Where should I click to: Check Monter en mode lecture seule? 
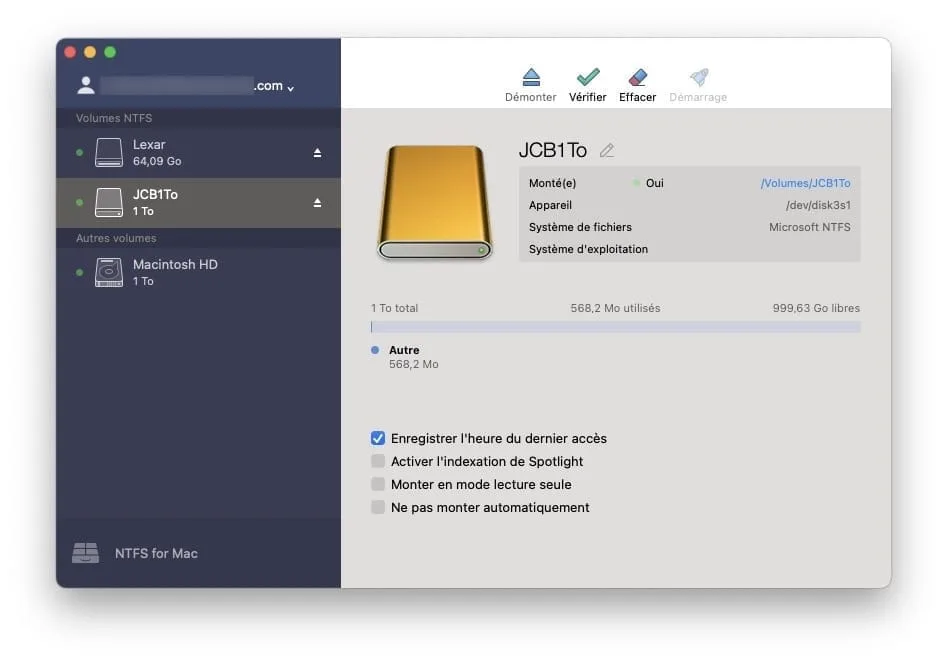378,484
